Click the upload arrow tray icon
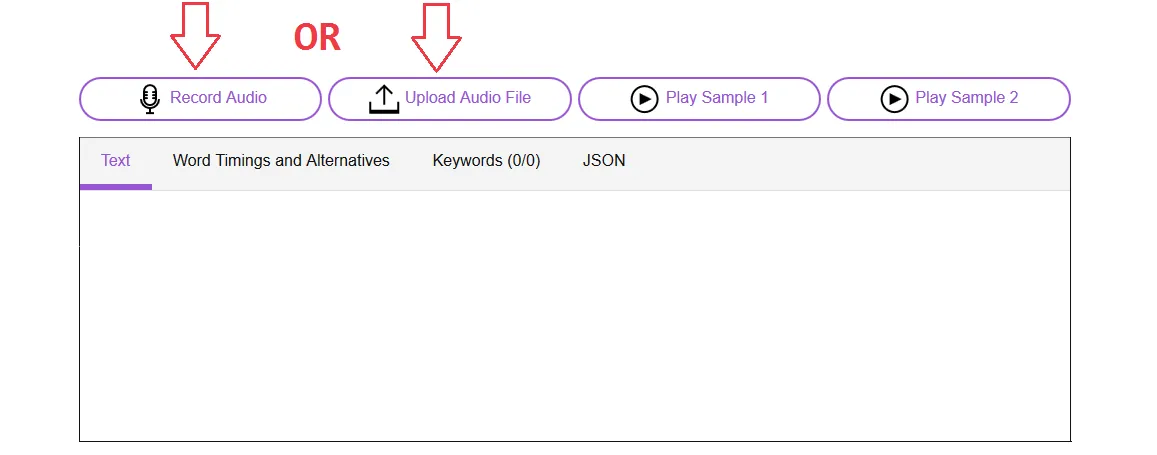Viewport: 1157px width, 455px height. tap(384, 99)
